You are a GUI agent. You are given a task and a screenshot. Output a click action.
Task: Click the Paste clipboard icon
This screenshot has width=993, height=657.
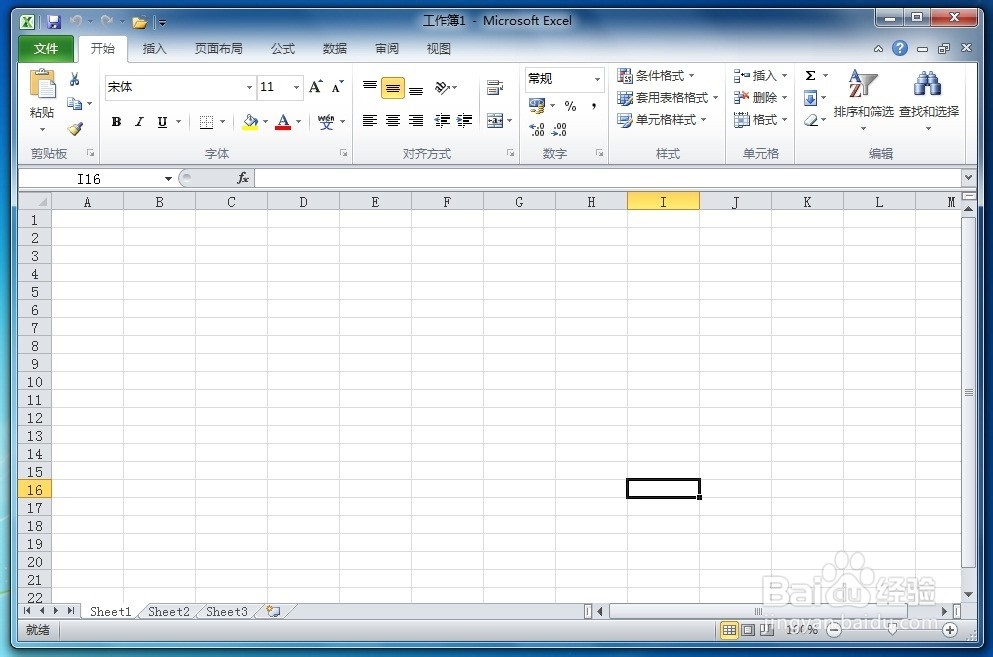[x=42, y=84]
